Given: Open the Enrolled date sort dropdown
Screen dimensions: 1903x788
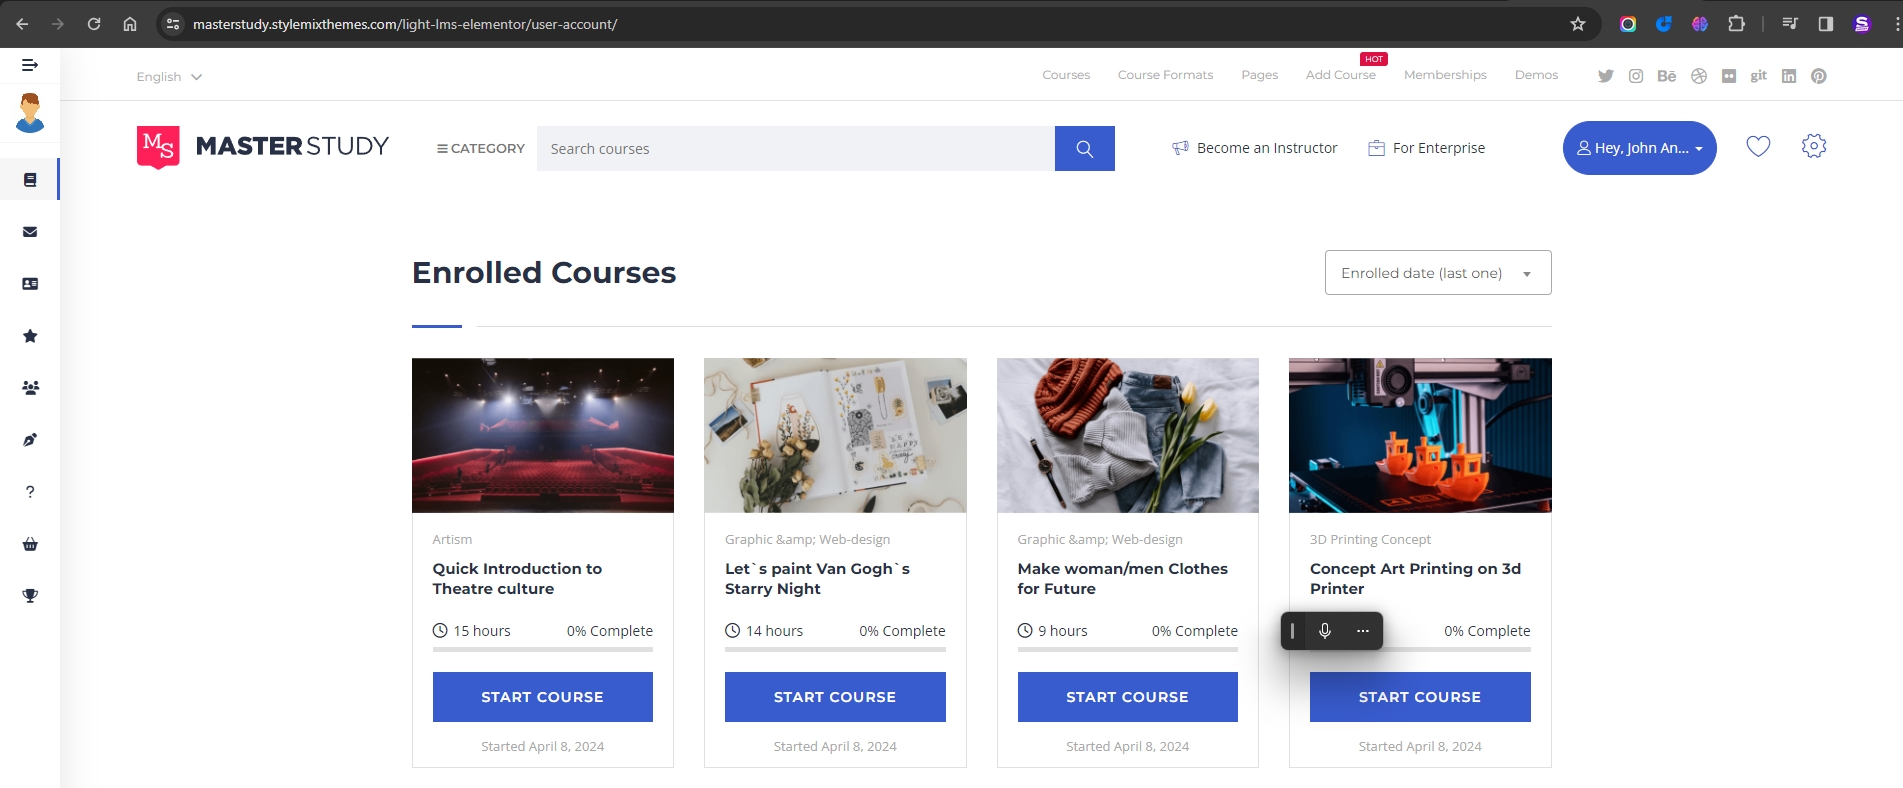Looking at the screenshot, I should (x=1437, y=273).
